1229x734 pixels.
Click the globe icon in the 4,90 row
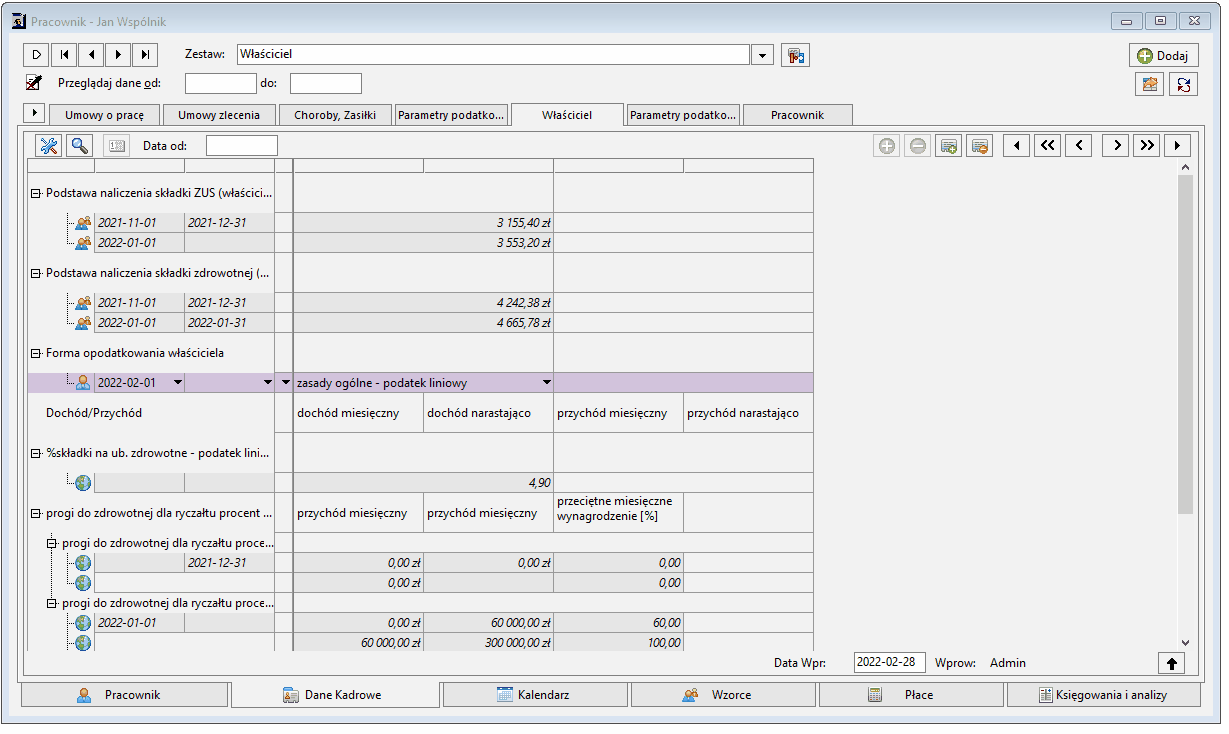click(83, 482)
